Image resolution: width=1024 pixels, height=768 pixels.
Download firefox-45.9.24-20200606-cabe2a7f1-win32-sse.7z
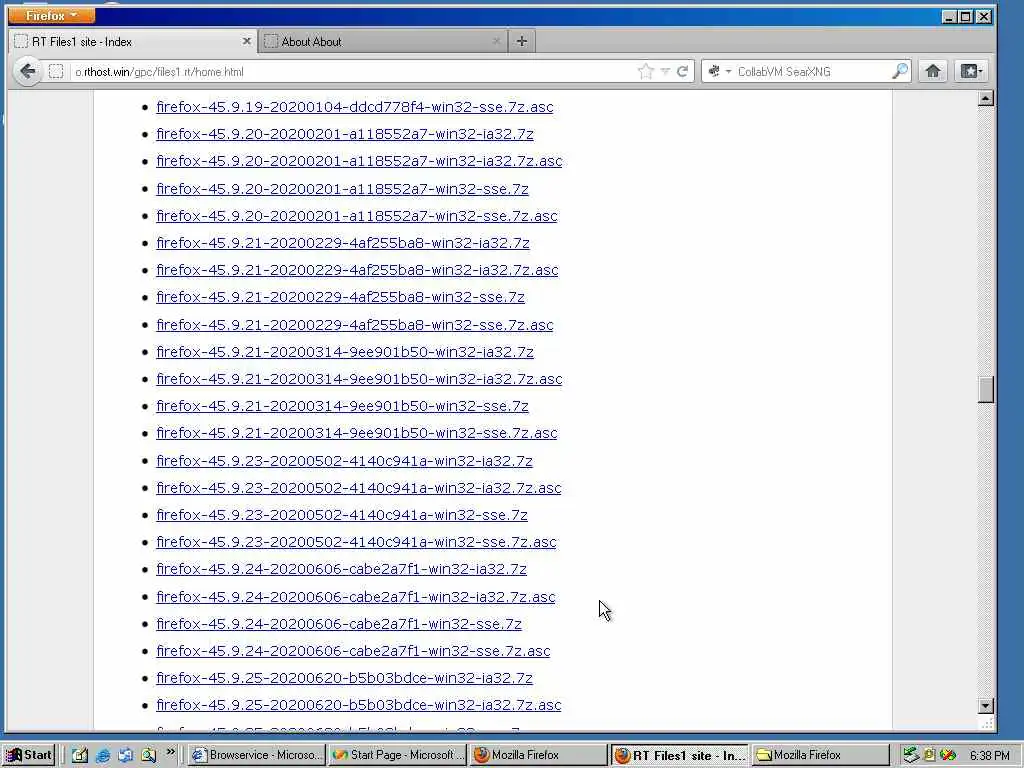[x=339, y=624]
